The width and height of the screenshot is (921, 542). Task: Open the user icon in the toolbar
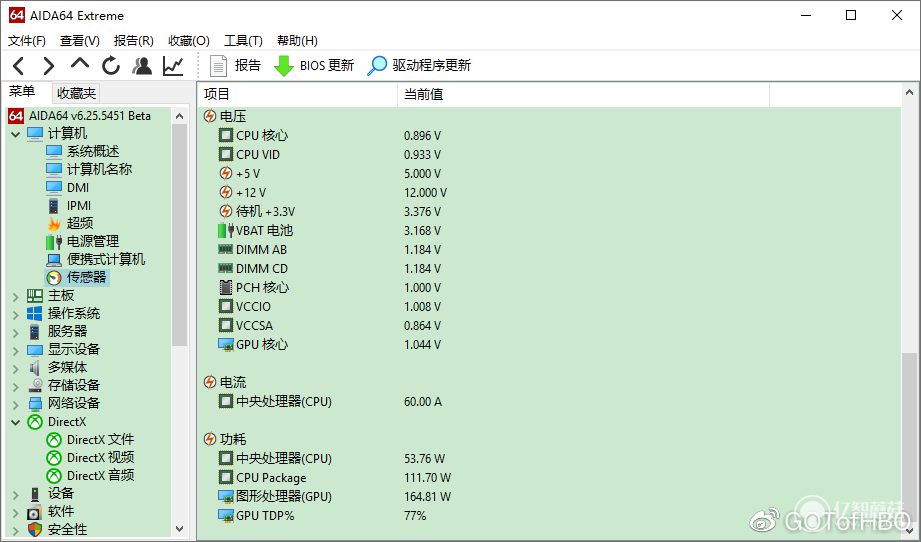click(x=142, y=65)
